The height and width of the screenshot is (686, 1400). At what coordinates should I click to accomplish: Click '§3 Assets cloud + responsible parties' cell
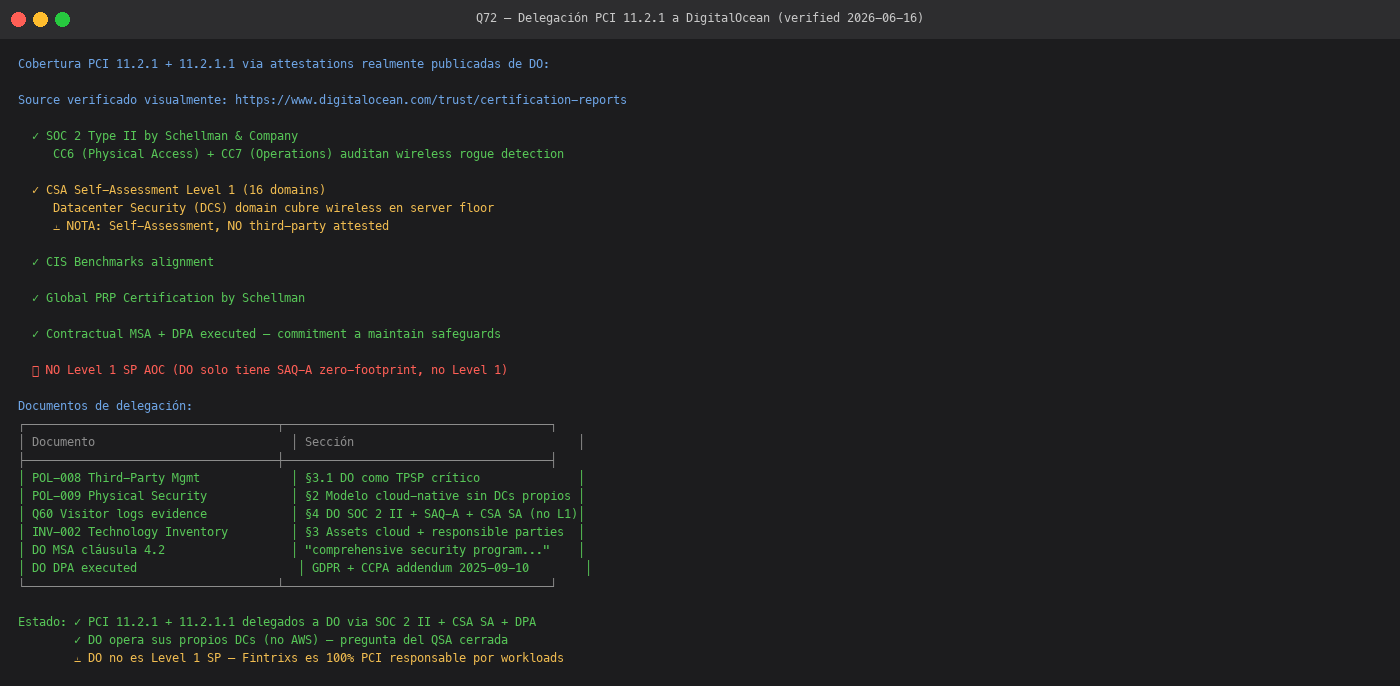click(x=434, y=532)
